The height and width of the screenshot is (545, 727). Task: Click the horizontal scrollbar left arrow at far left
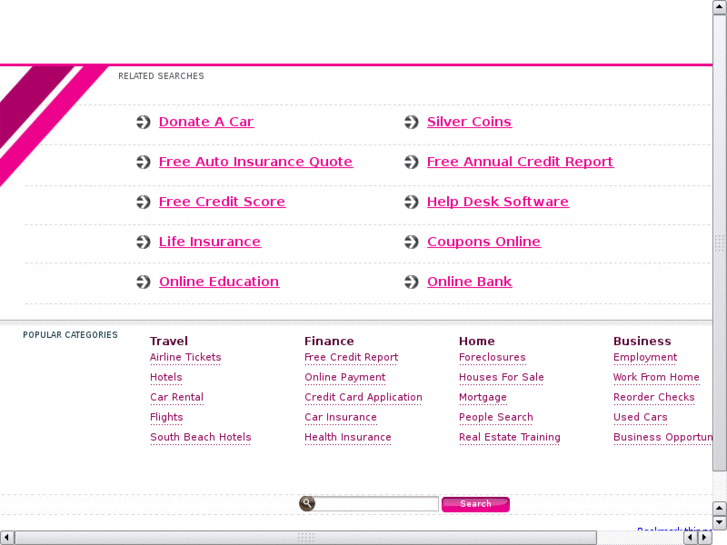[x=7, y=538]
